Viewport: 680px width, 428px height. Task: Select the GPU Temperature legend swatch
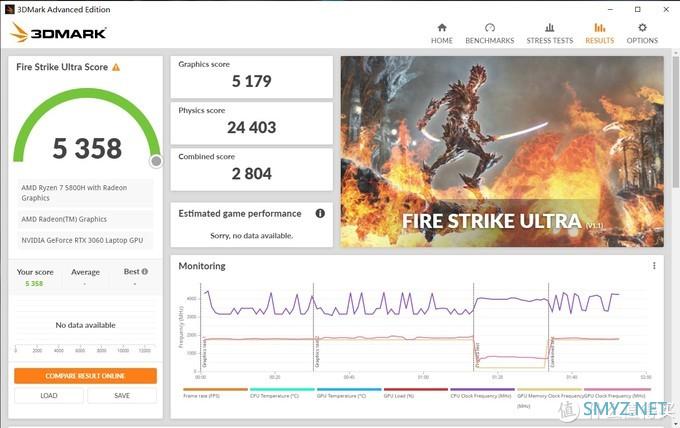349,389
